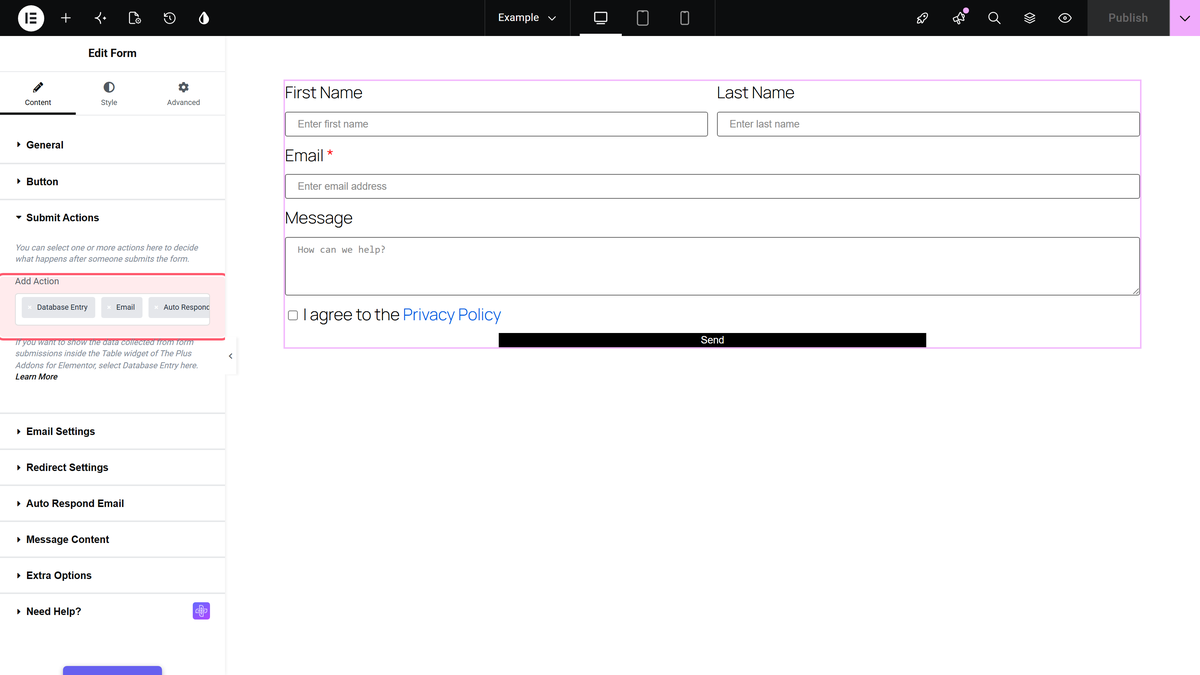Click the First Name field label
1200x675 pixels.
324,93
